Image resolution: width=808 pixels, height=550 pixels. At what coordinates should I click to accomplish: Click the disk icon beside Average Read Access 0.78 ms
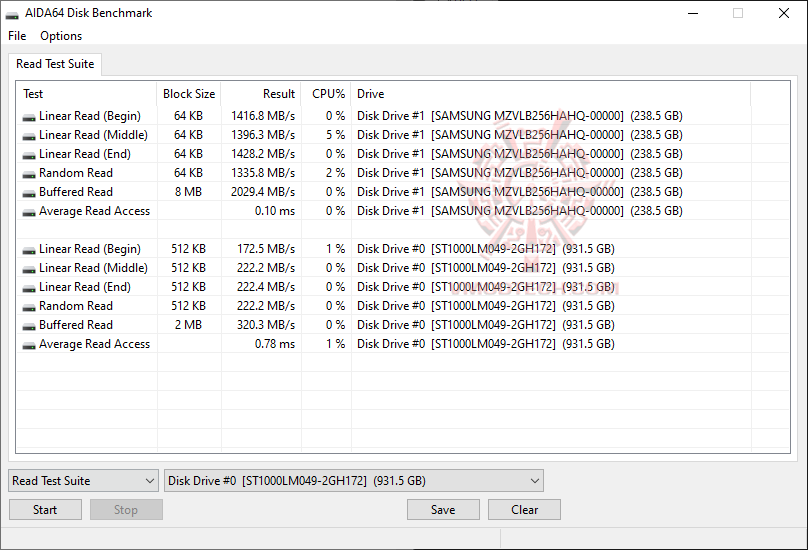(x=29, y=346)
